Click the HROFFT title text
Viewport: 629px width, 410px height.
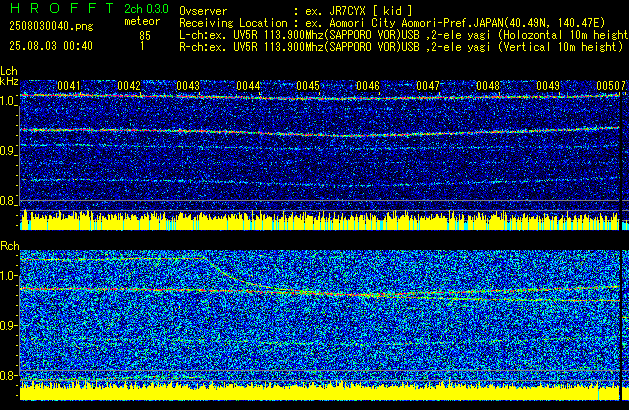click(62, 8)
